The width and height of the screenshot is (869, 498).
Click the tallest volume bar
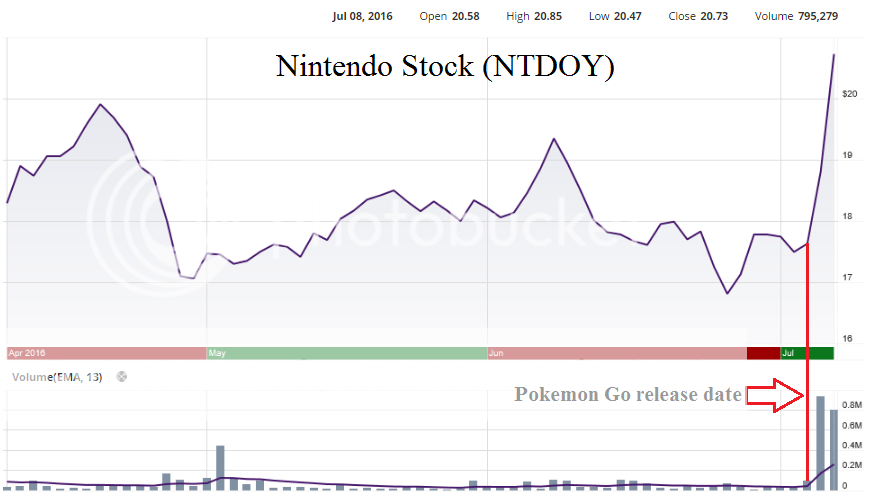click(x=821, y=442)
